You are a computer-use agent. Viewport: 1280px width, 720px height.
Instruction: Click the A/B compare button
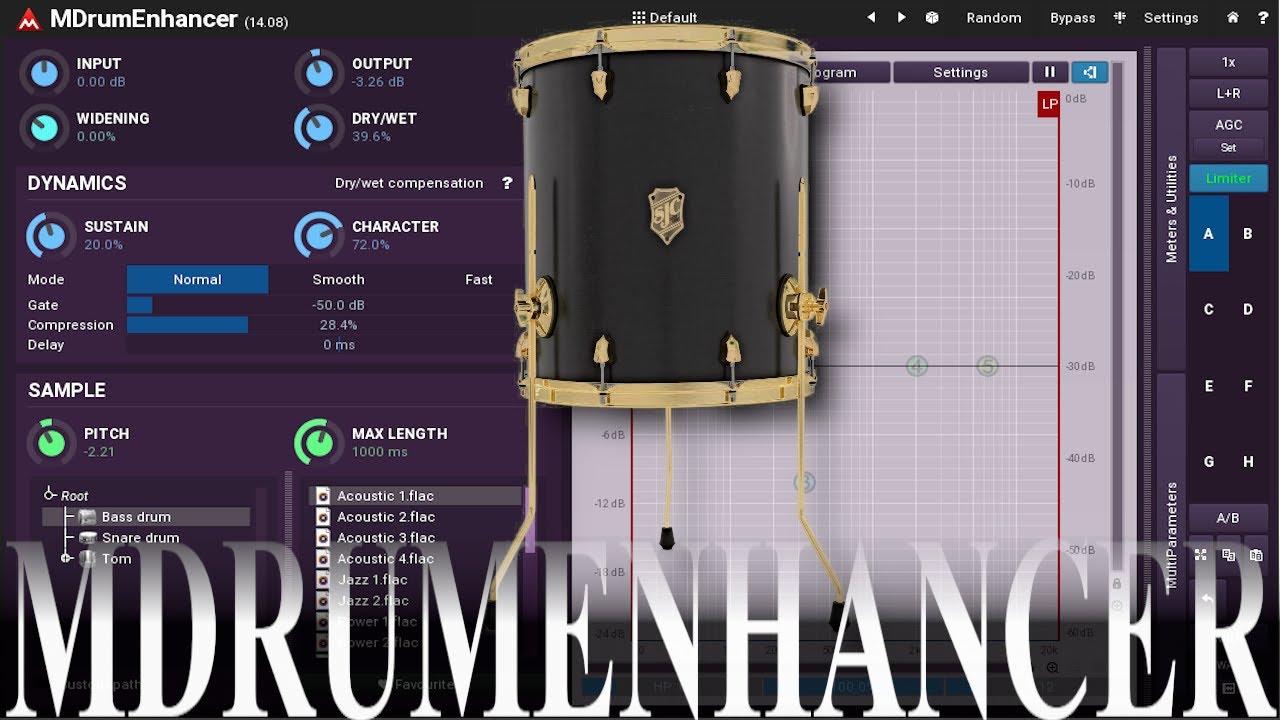[x=1228, y=518]
